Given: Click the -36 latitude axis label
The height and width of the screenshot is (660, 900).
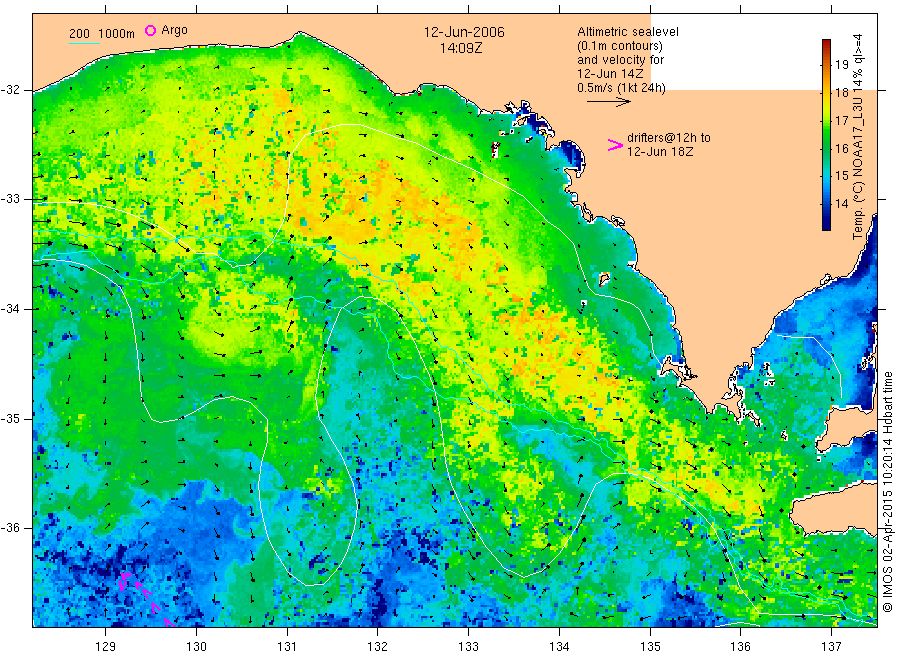Looking at the screenshot, I should click(10, 528).
